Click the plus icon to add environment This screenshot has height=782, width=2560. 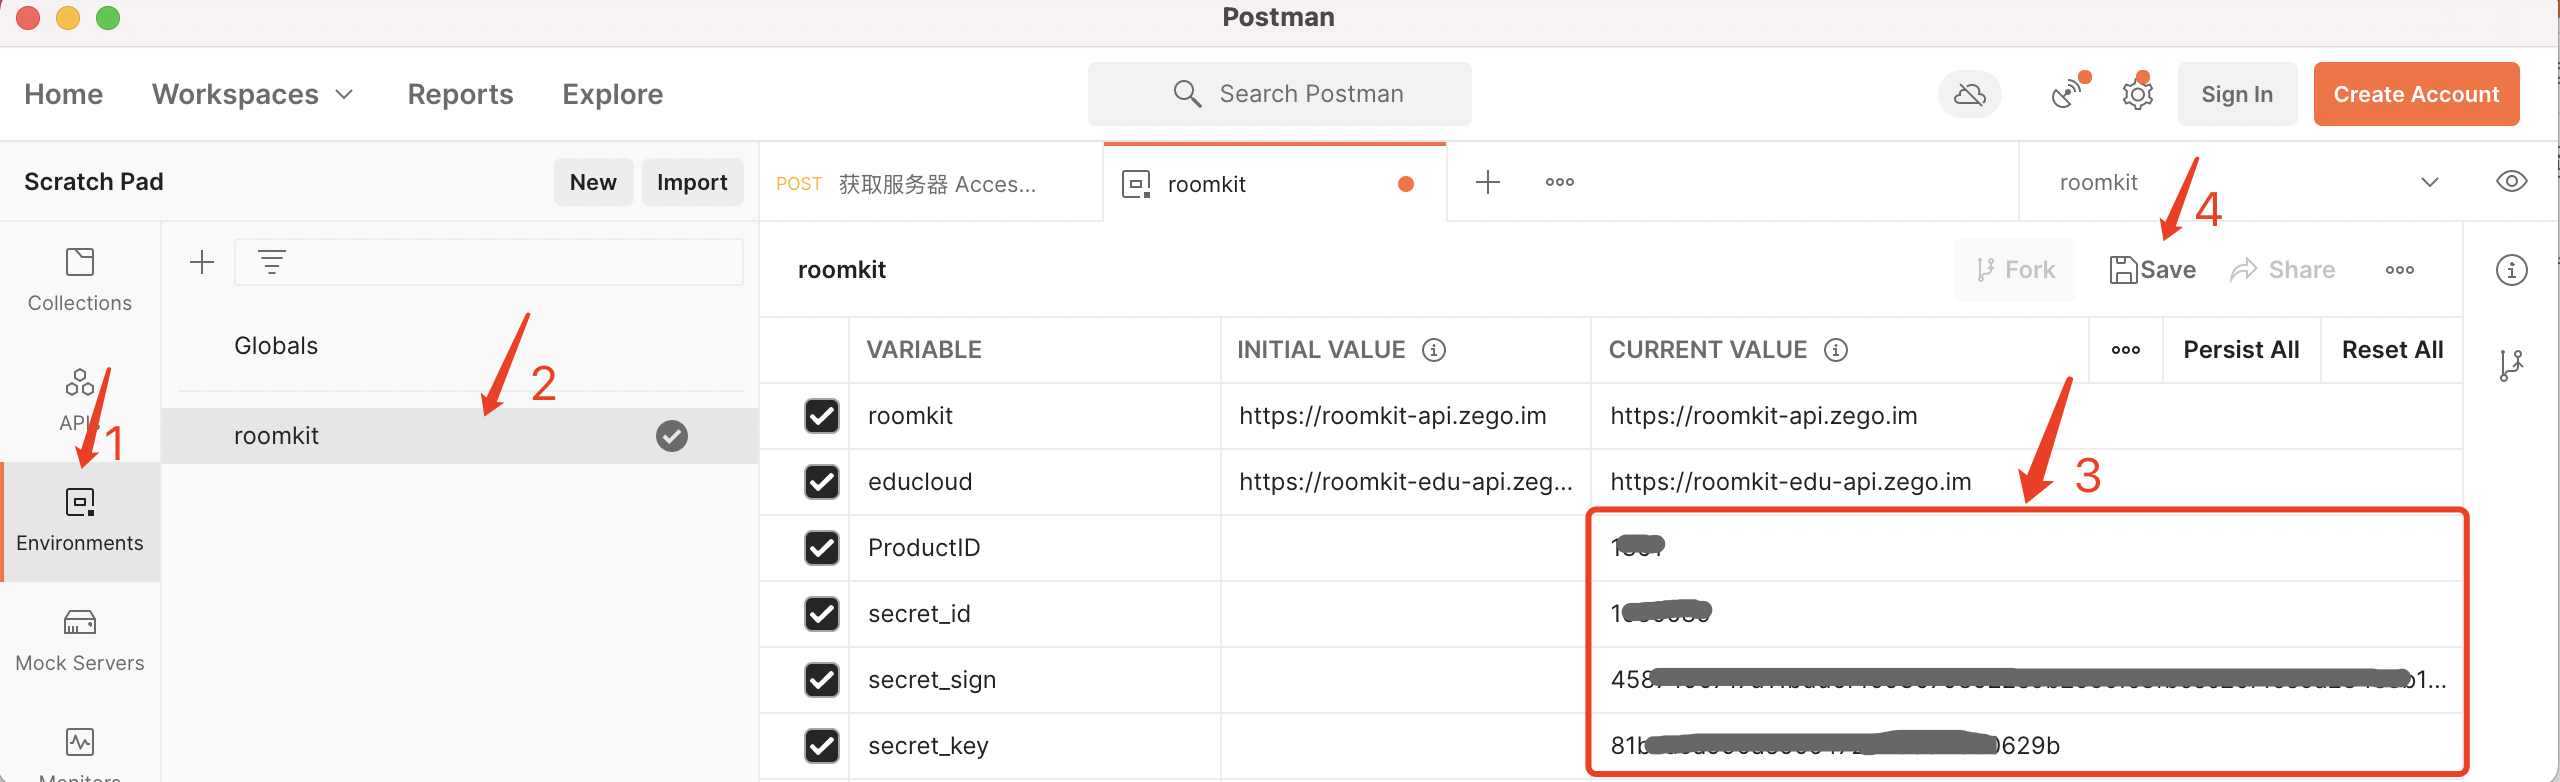pos(202,262)
